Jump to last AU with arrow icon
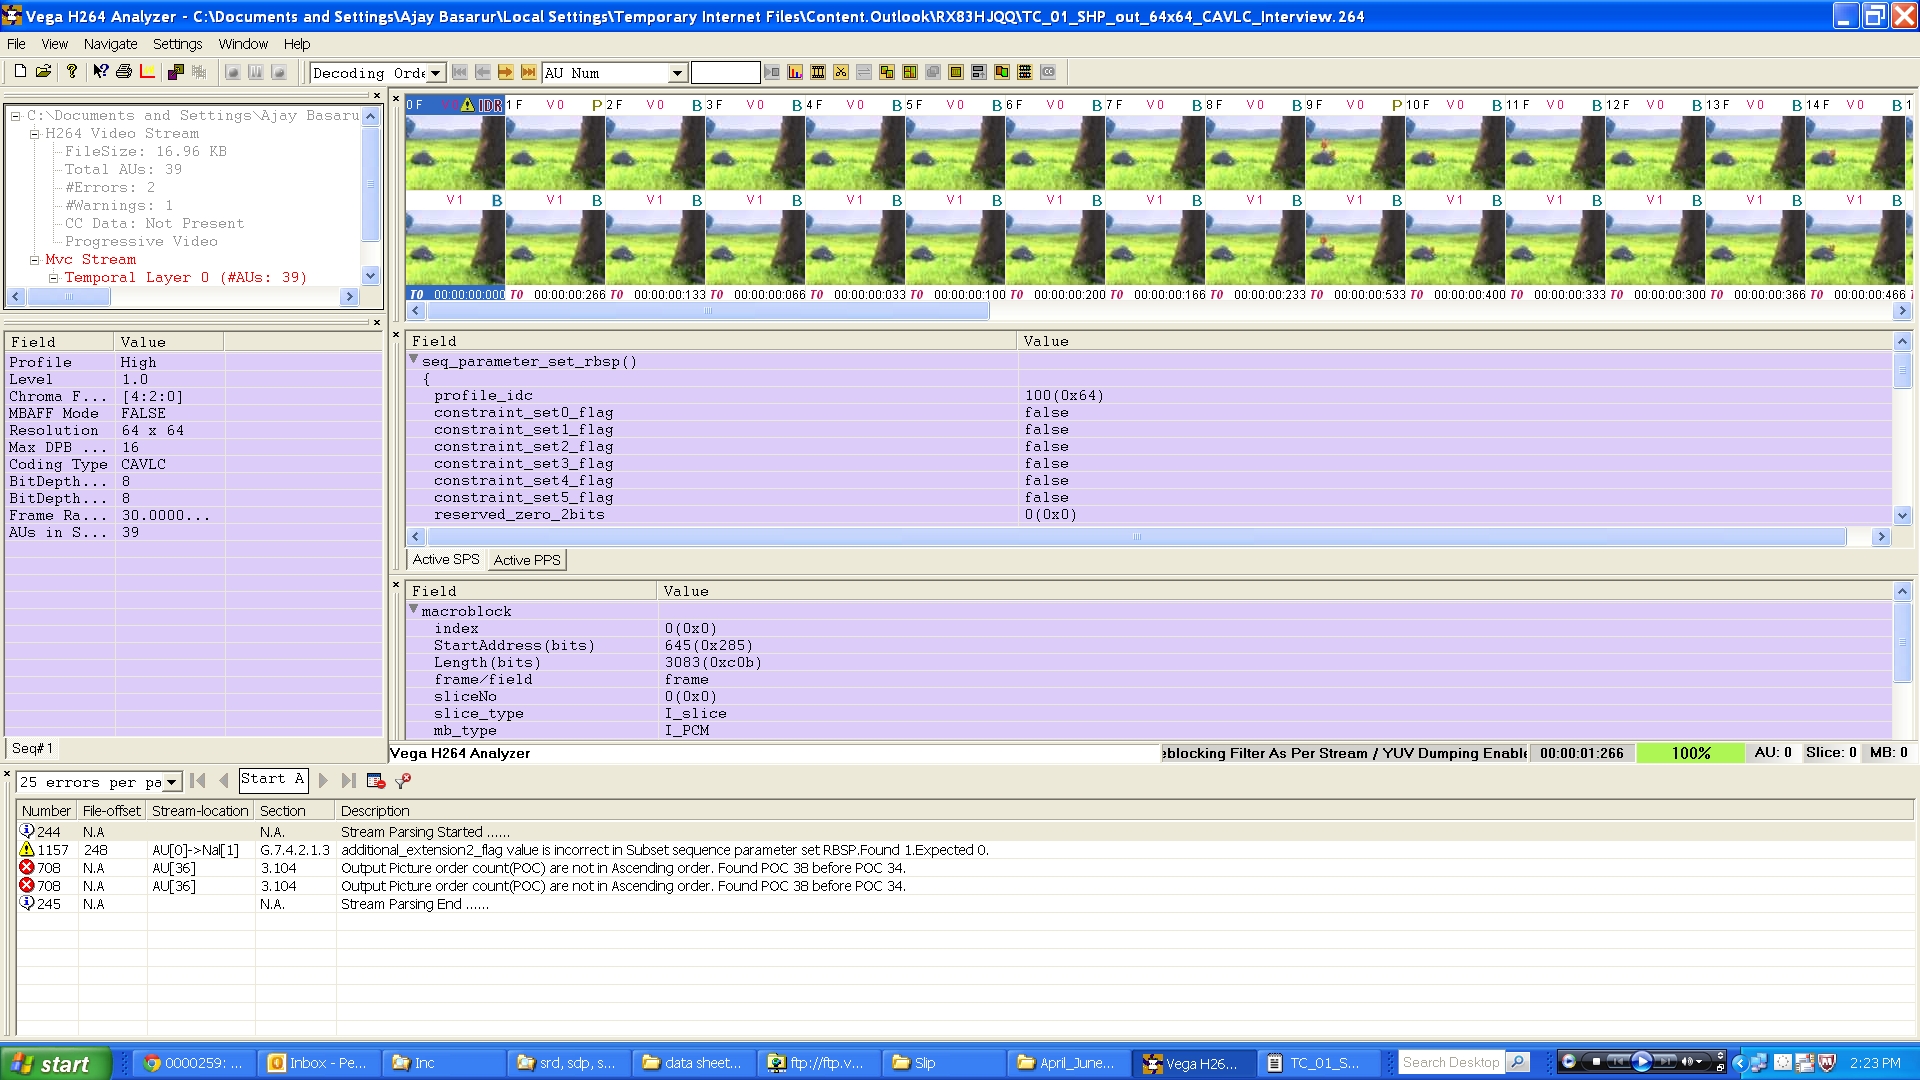 click(x=528, y=72)
